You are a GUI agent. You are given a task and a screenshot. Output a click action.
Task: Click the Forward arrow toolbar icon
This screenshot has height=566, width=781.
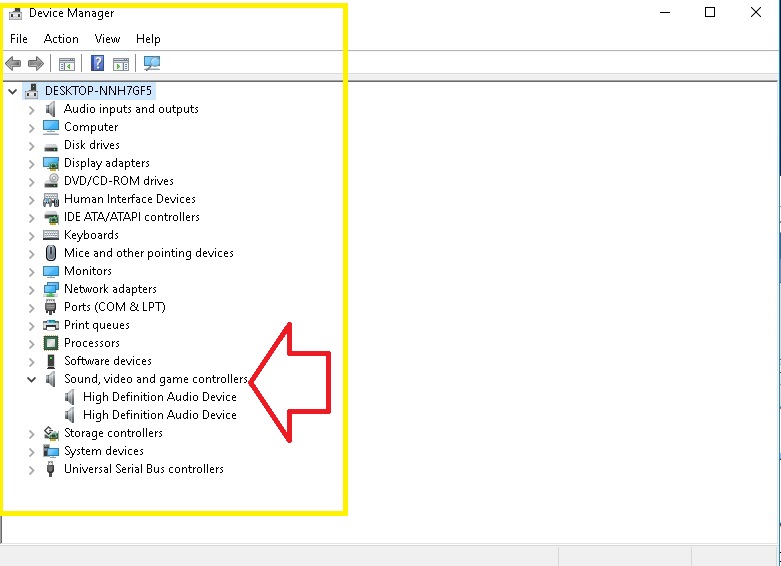(x=36, y=63)
